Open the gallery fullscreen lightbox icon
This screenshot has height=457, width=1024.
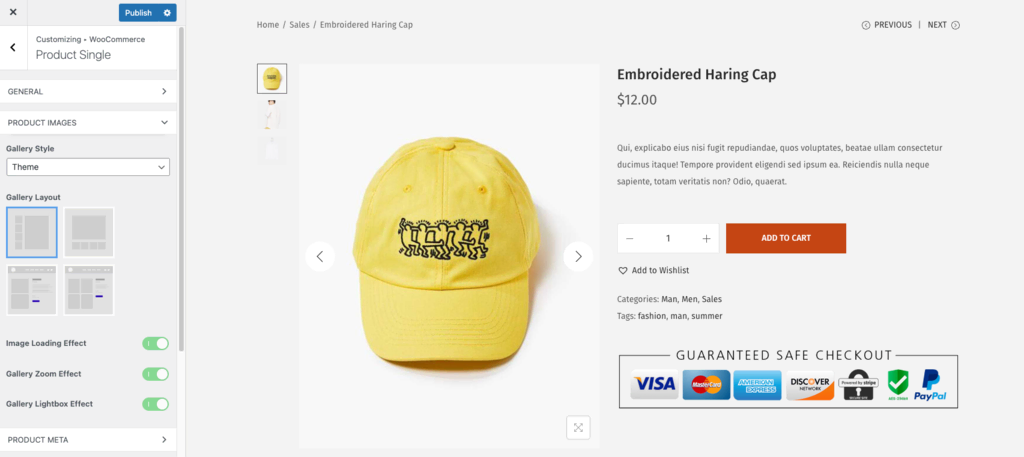click(578, 427)
